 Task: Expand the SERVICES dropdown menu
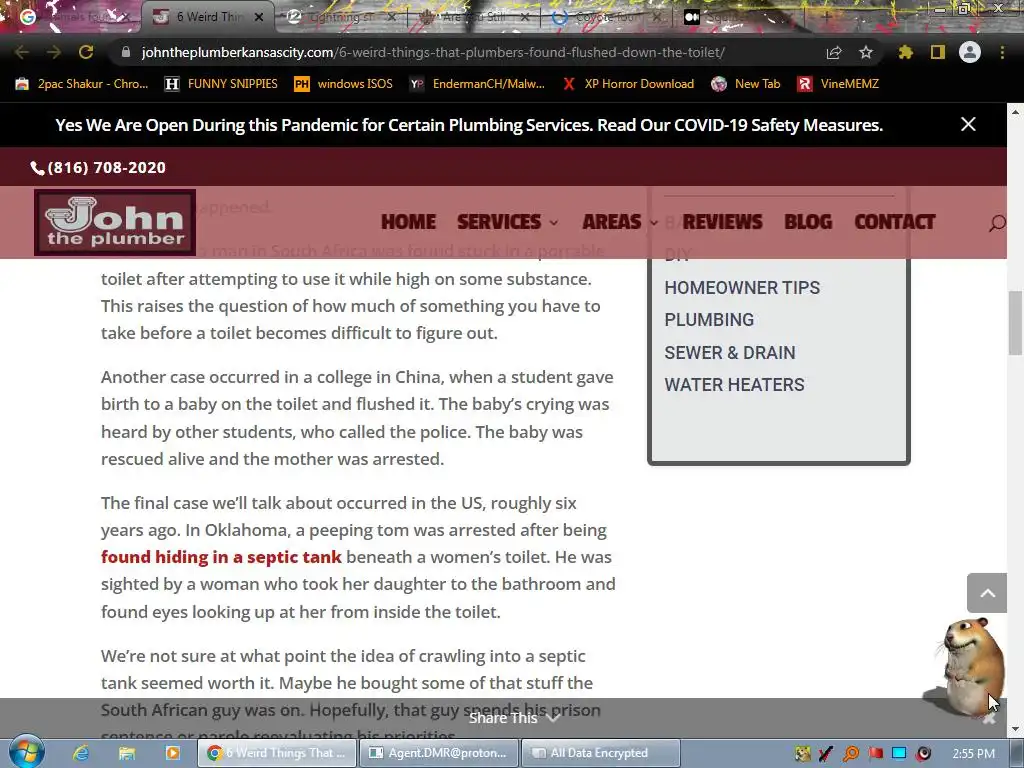[507, 222]
